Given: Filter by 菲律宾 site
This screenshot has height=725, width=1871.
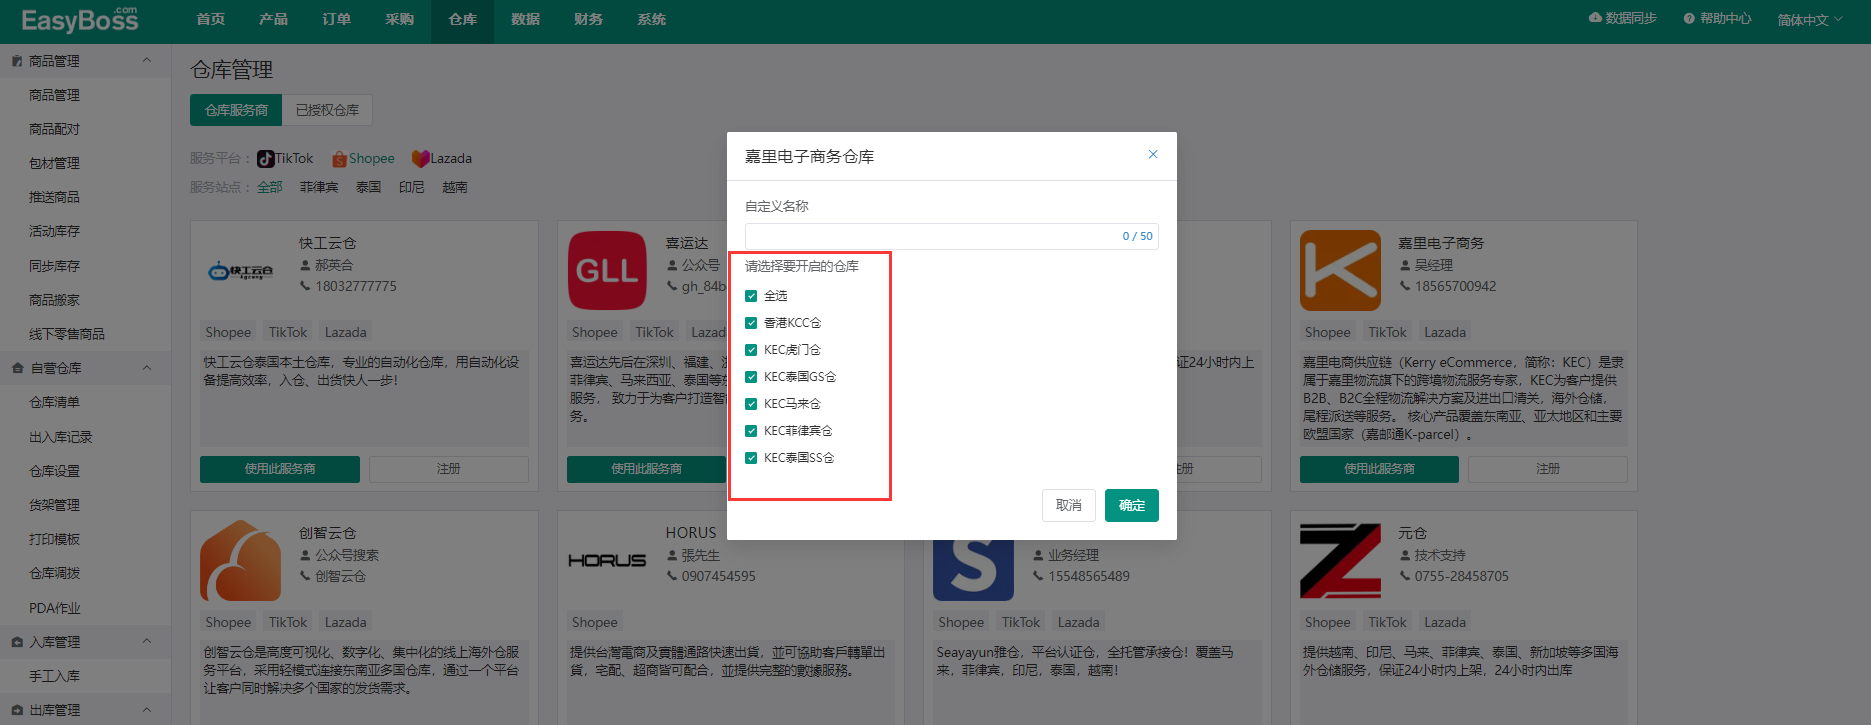Looking at the screenshot, I should (319, 187).
